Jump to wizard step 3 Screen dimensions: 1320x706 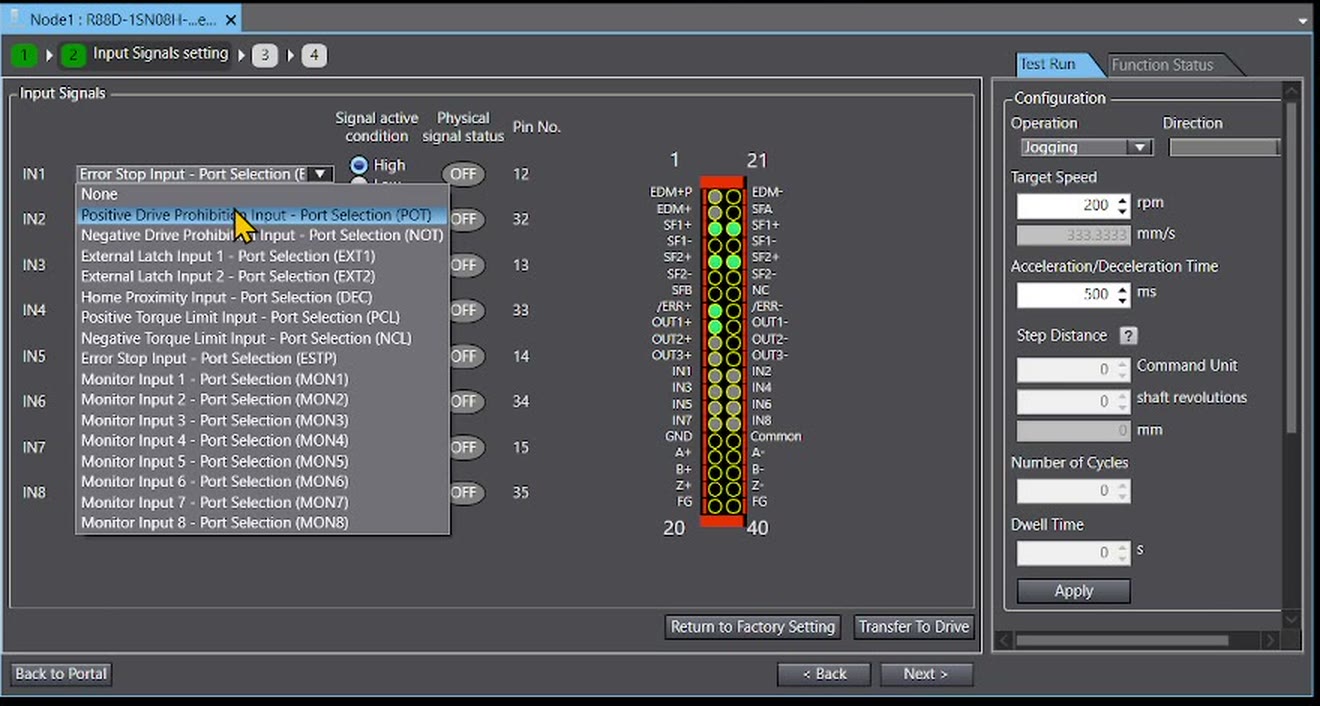(x=264, y=55)
